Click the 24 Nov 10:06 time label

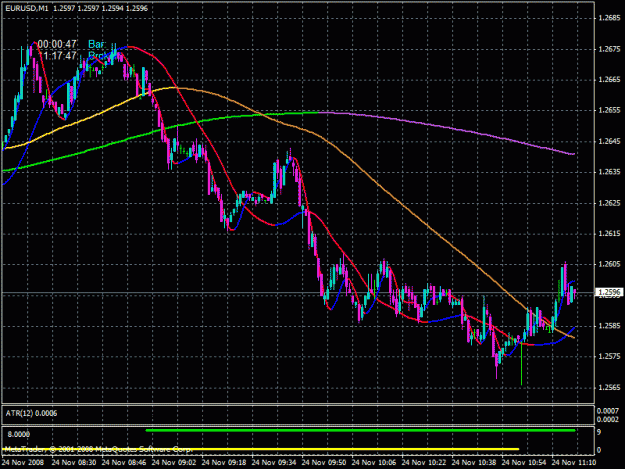pyautogui.click(x=373, y=463)
